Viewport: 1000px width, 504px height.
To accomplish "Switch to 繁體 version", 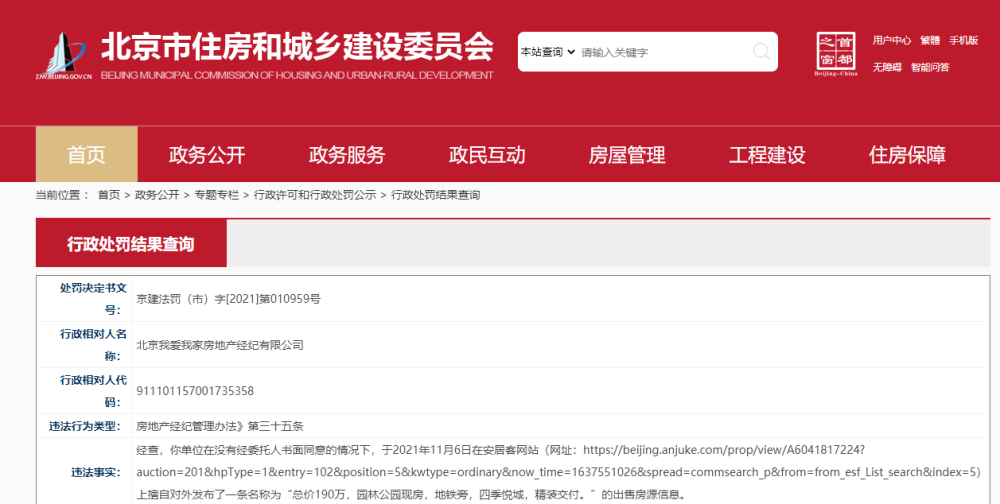I will point(930,41).
